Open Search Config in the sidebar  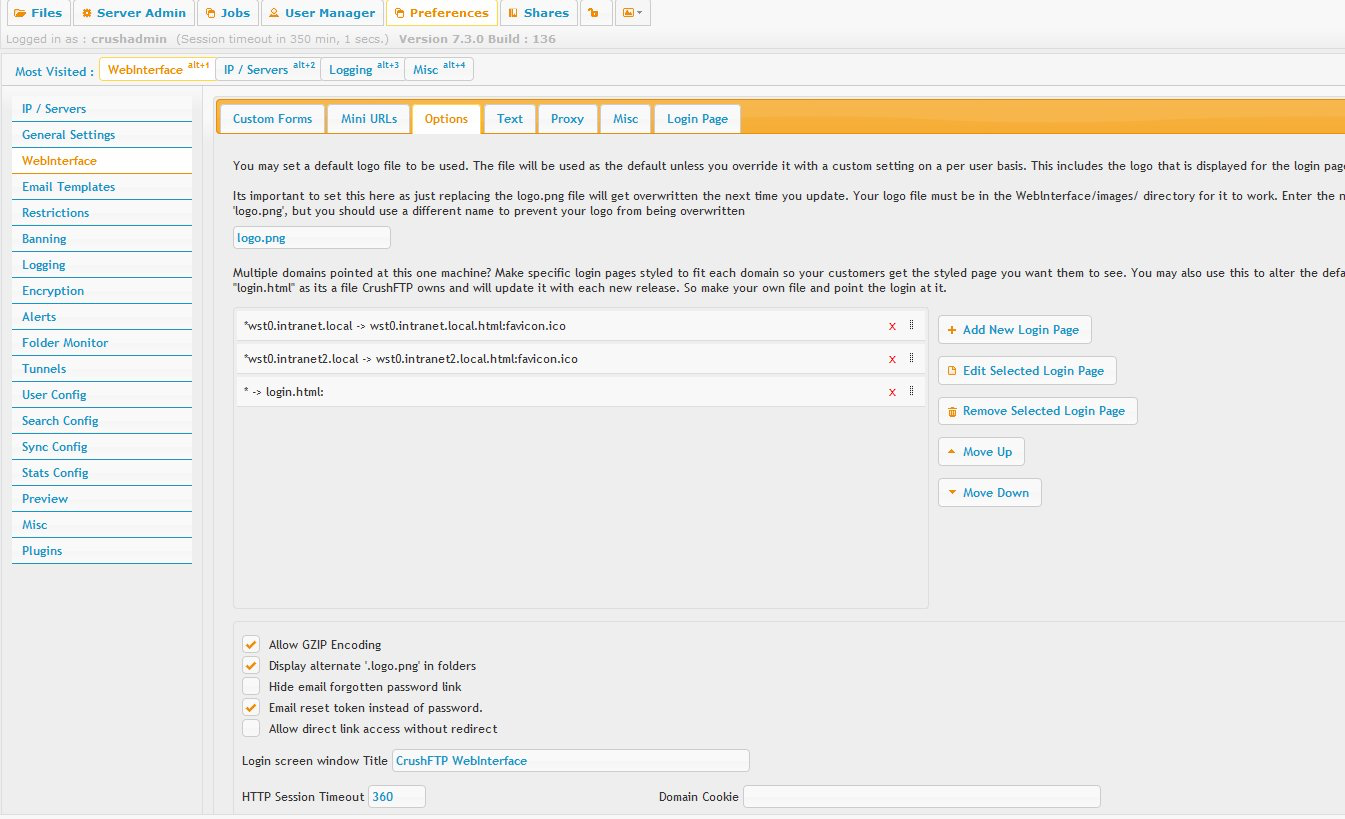pyautogui.click(x=102, y=421)
